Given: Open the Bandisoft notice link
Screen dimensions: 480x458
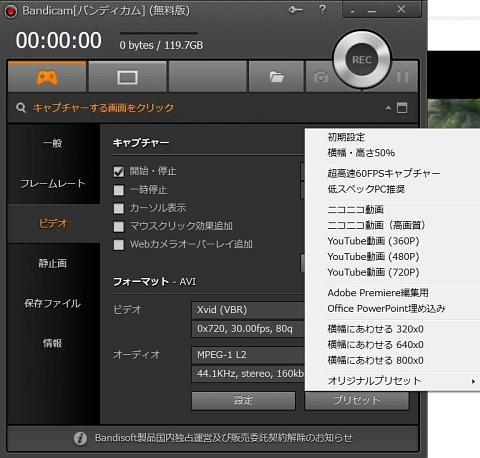Looking at the screenshot, I should (223, 438).
